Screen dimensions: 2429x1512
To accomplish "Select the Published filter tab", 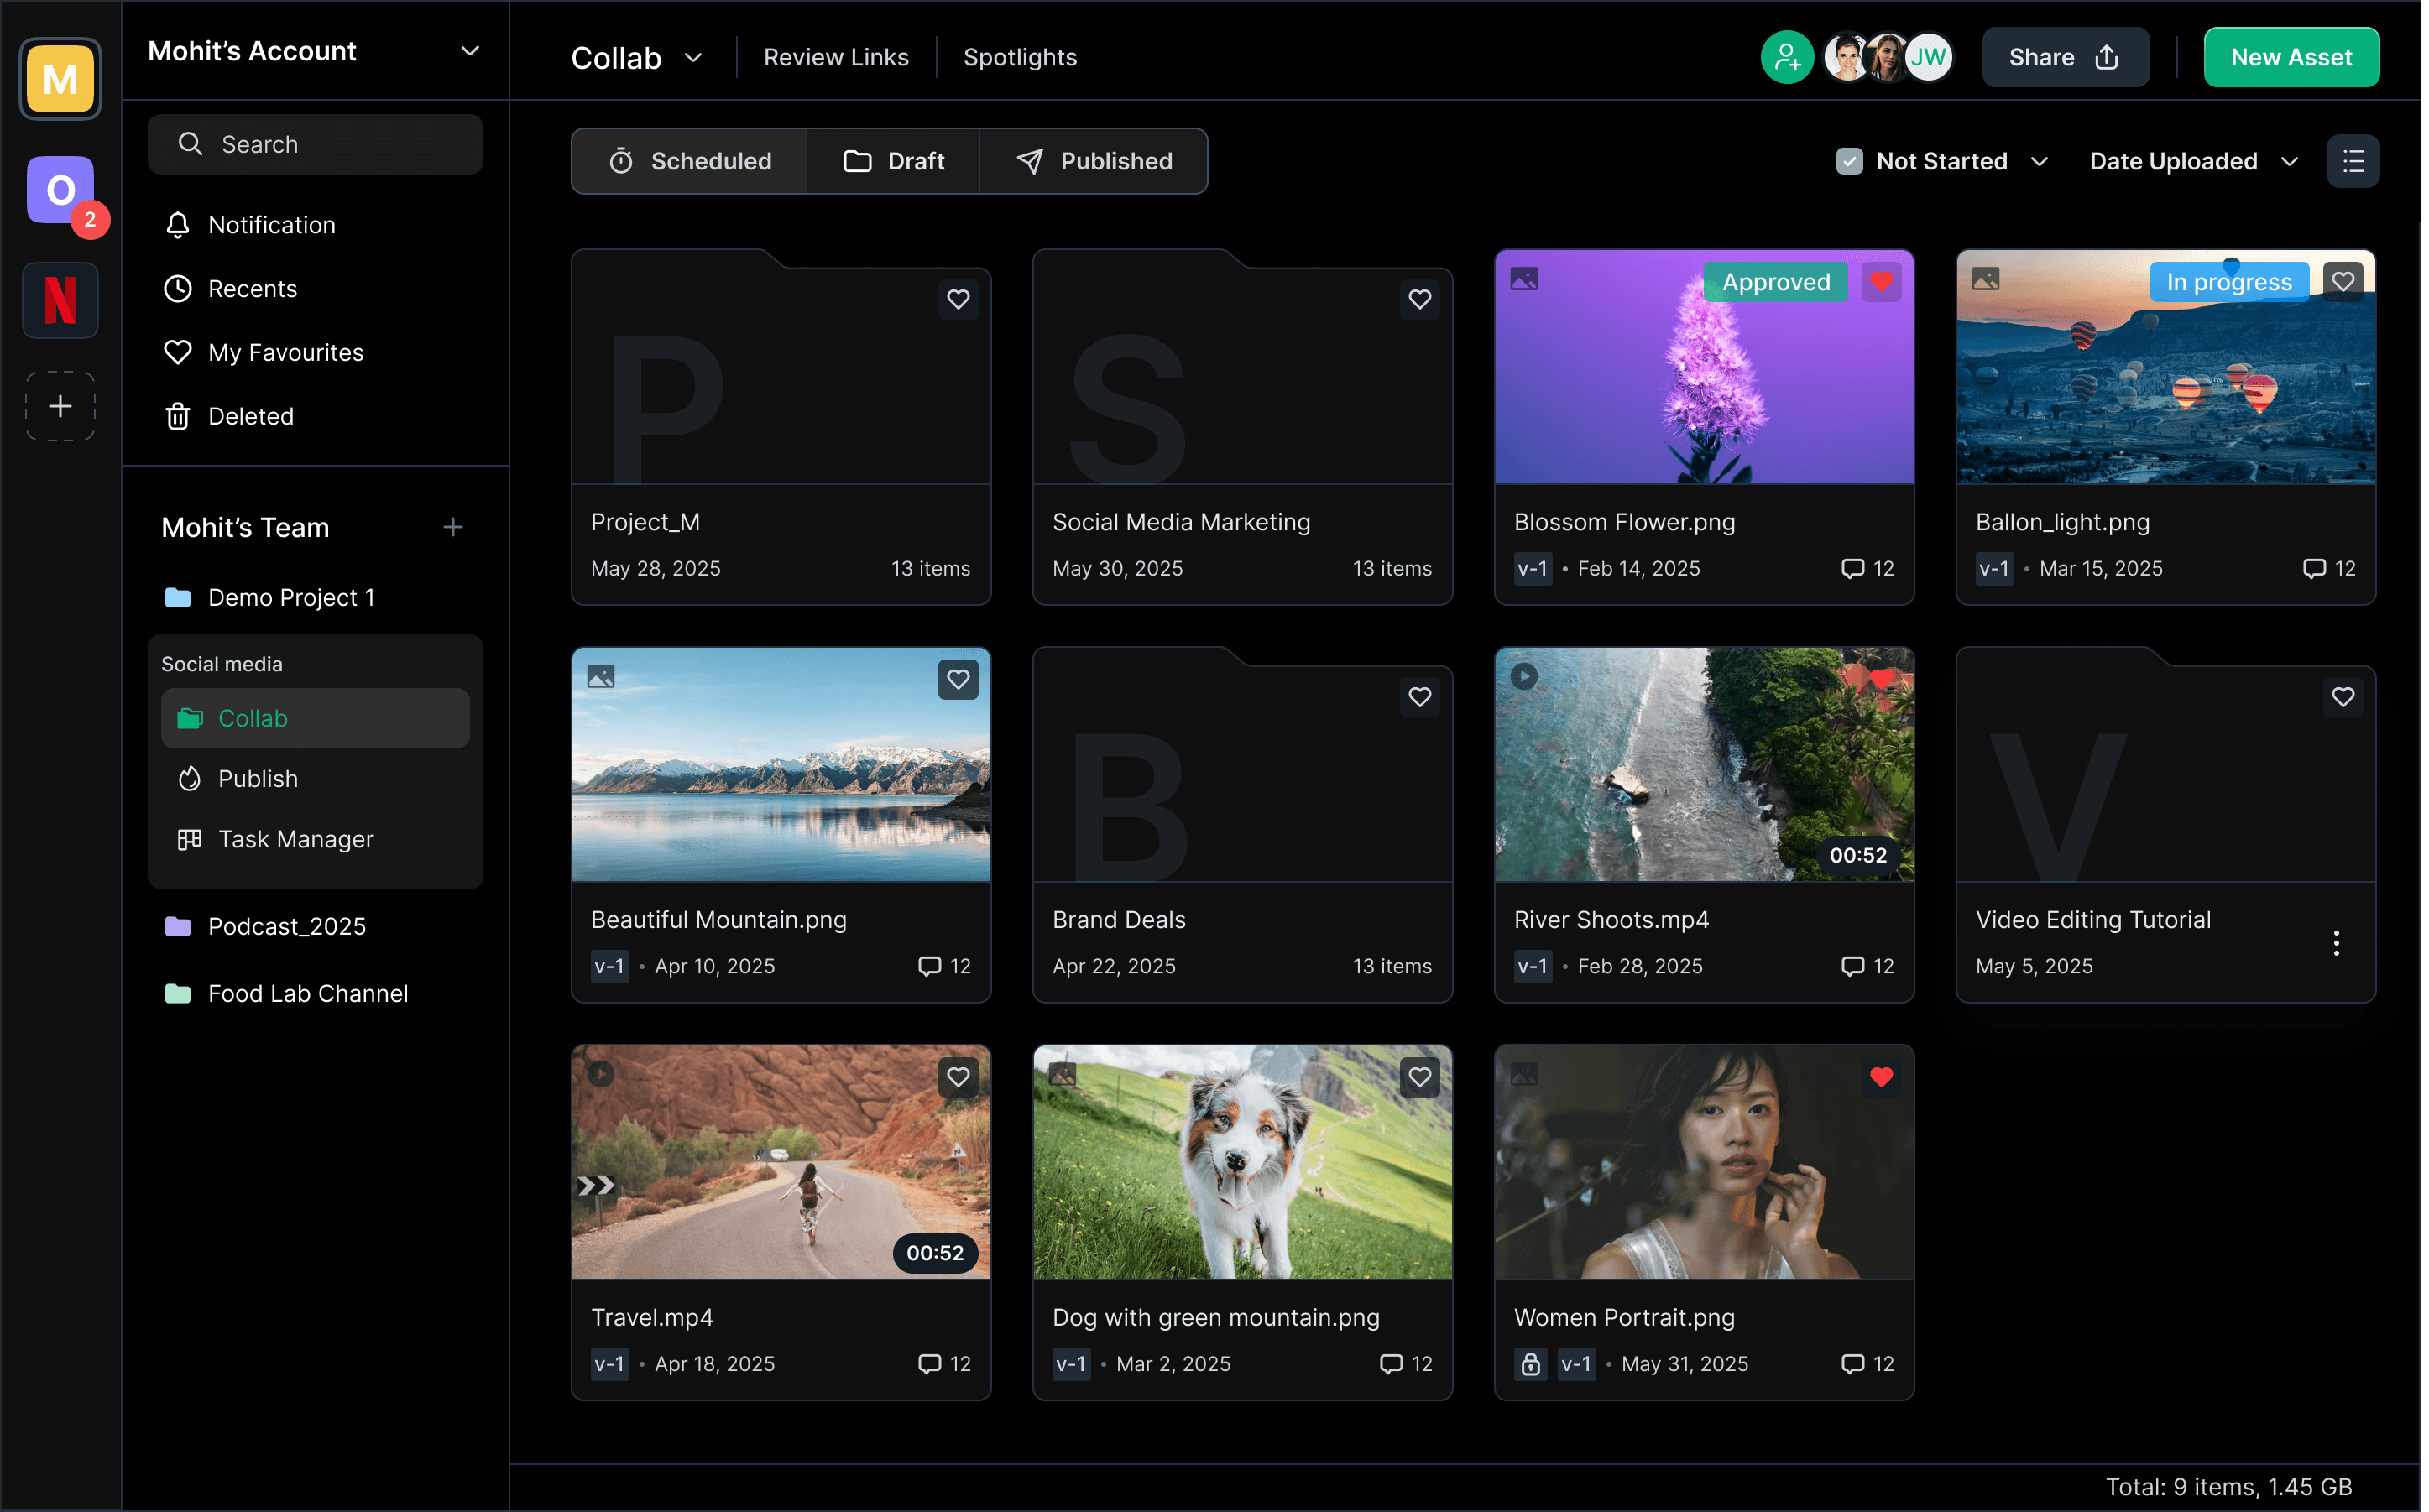I will pyautogui.click(x=1094, y=161).
